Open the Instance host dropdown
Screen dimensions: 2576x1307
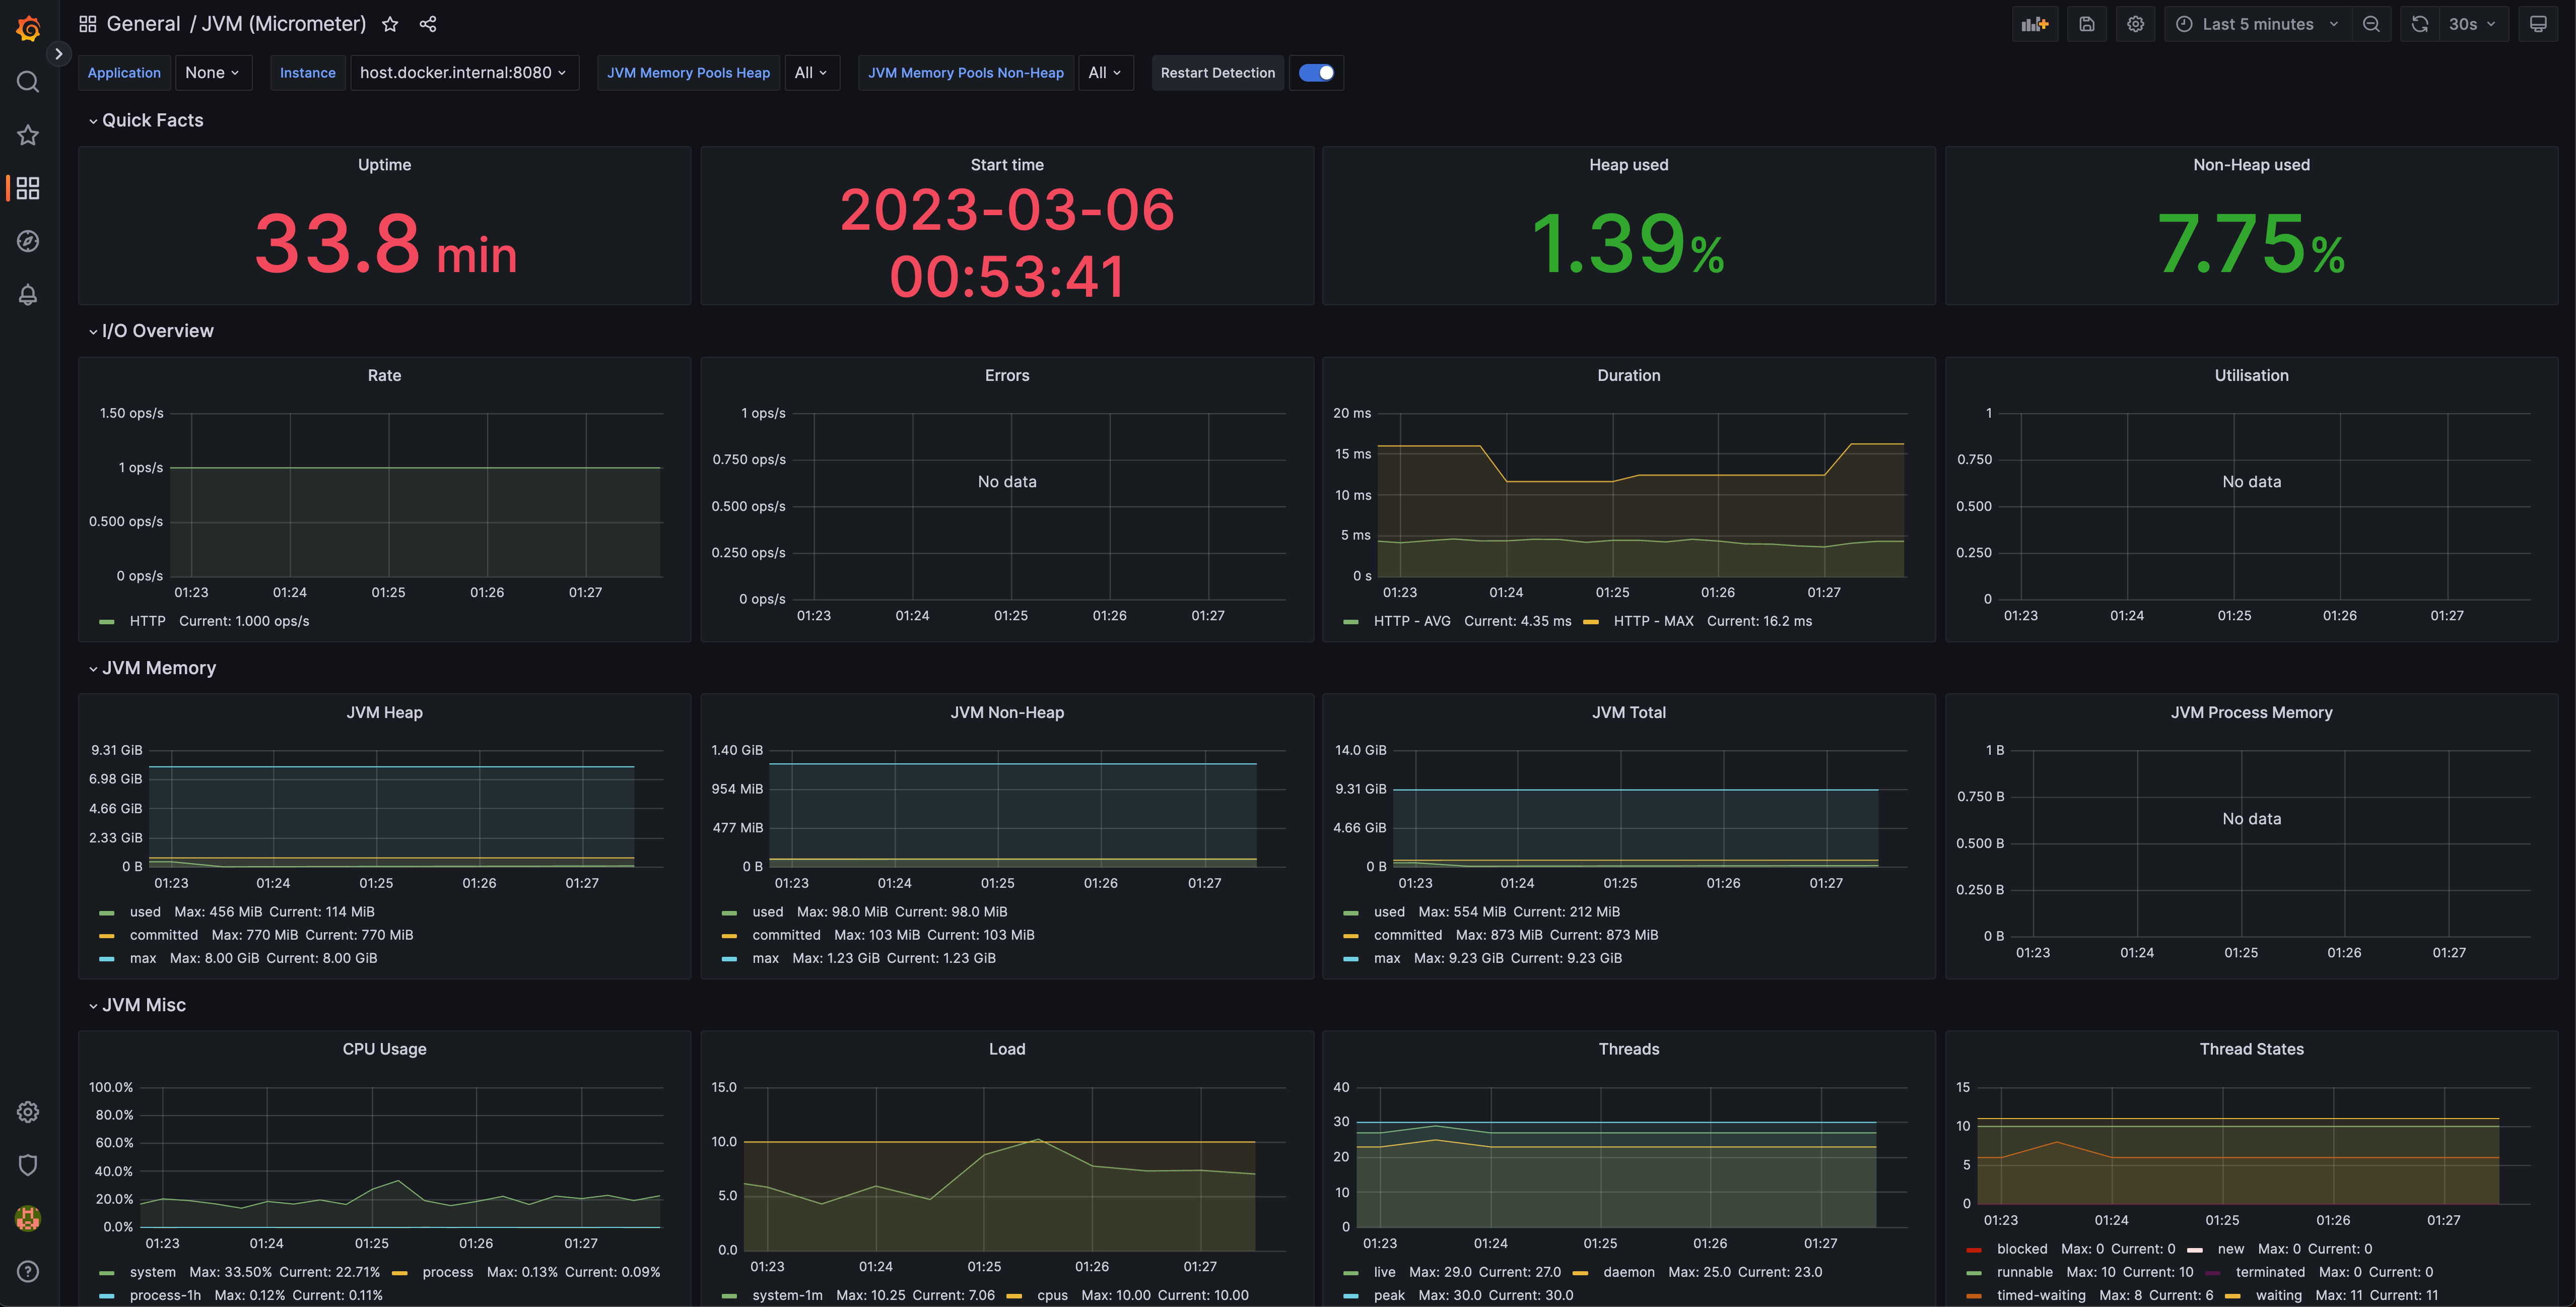coord(463,73)
